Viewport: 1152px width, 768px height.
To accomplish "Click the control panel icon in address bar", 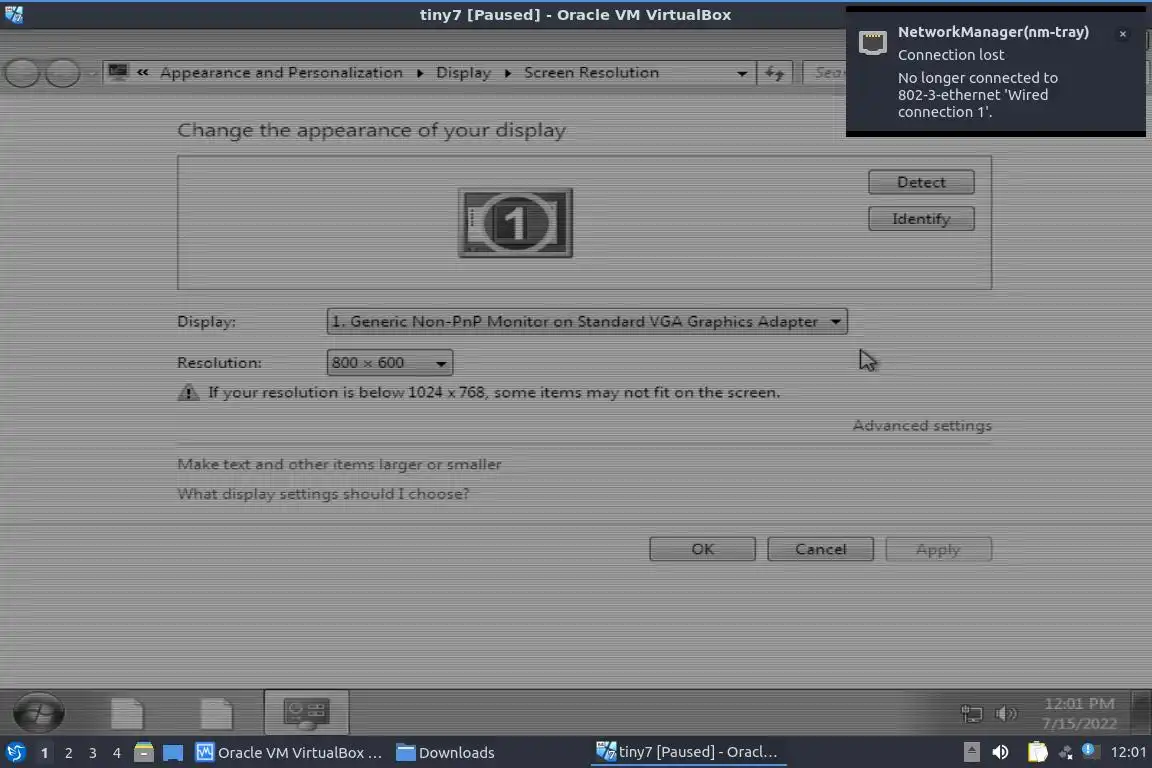I will click(118, 72).
